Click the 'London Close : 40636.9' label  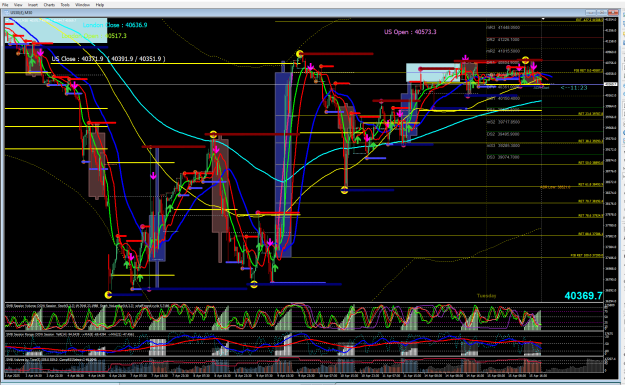115,25
